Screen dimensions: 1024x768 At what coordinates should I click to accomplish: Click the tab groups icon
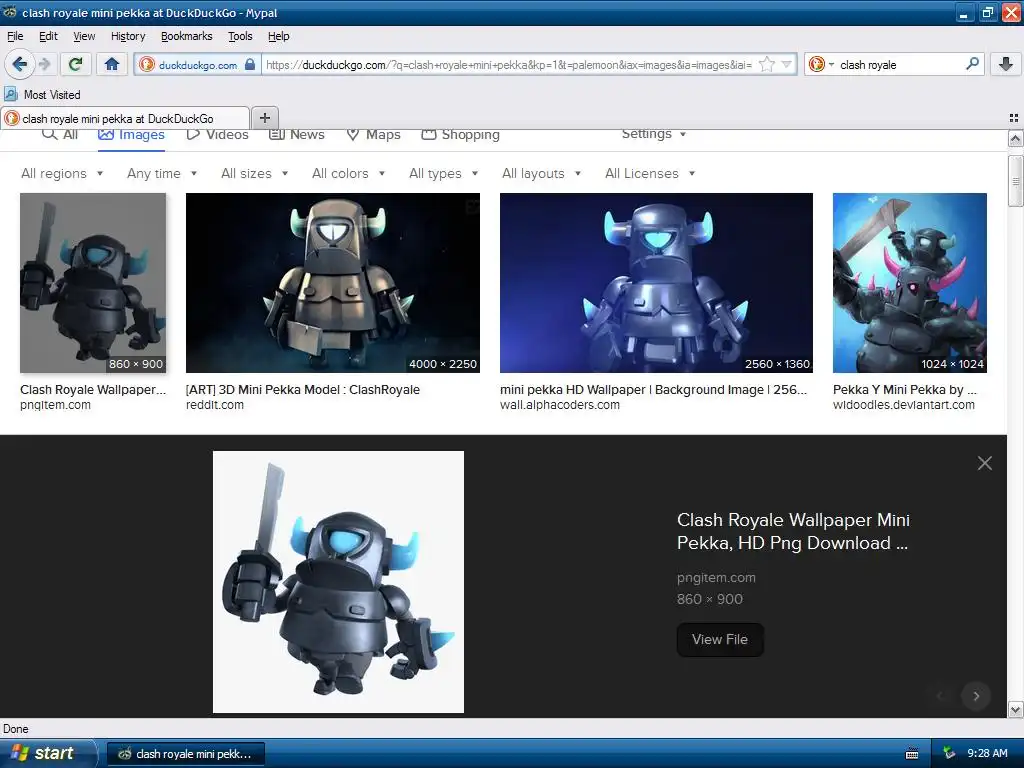(1014, 118)
